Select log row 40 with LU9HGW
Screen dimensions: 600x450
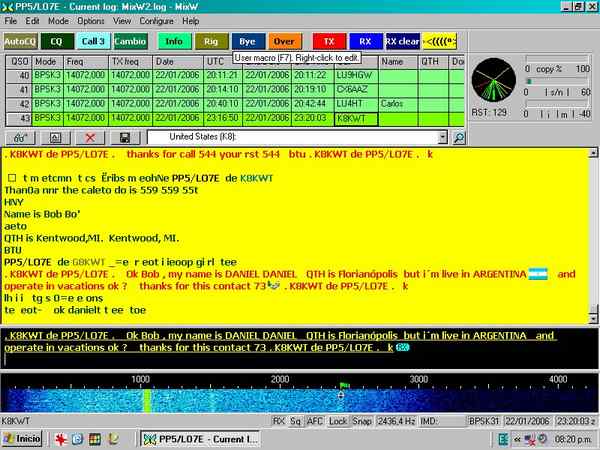235,75
